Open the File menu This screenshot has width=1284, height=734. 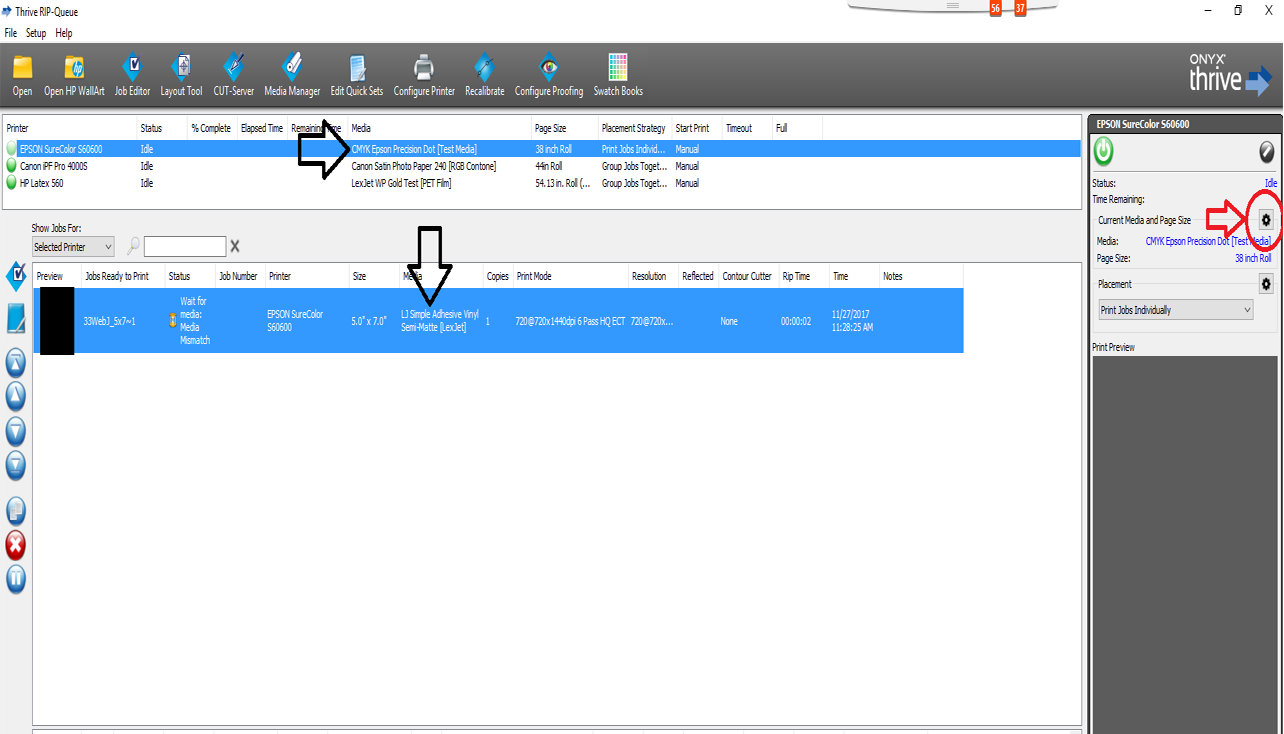click(11, 33)
